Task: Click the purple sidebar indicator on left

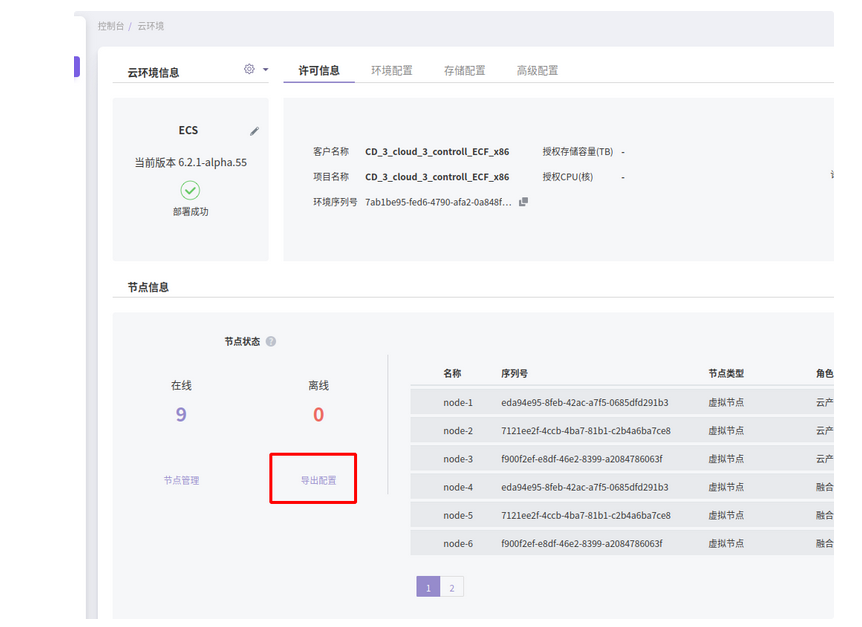Action: [x=76, y=67]
